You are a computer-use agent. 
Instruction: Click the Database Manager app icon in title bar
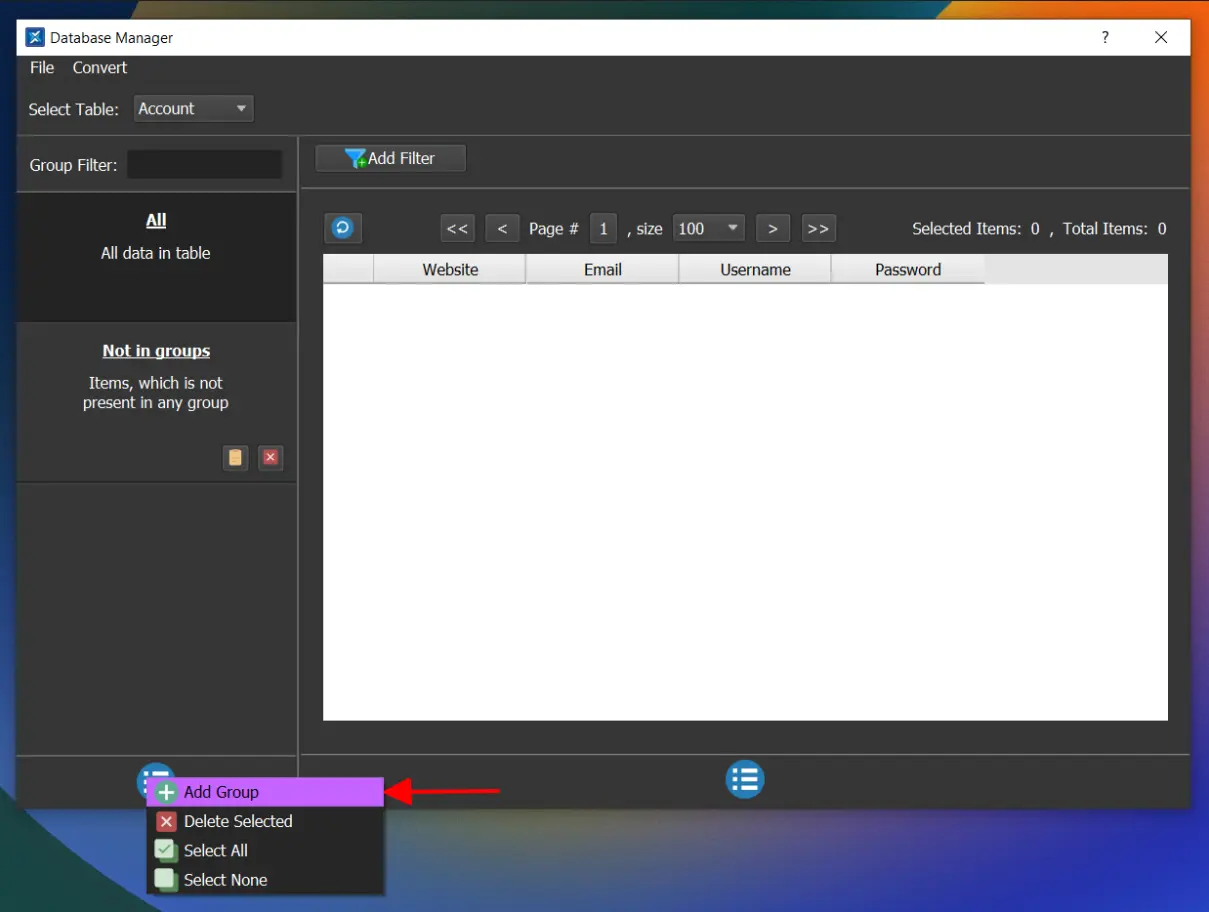point(35,37)
